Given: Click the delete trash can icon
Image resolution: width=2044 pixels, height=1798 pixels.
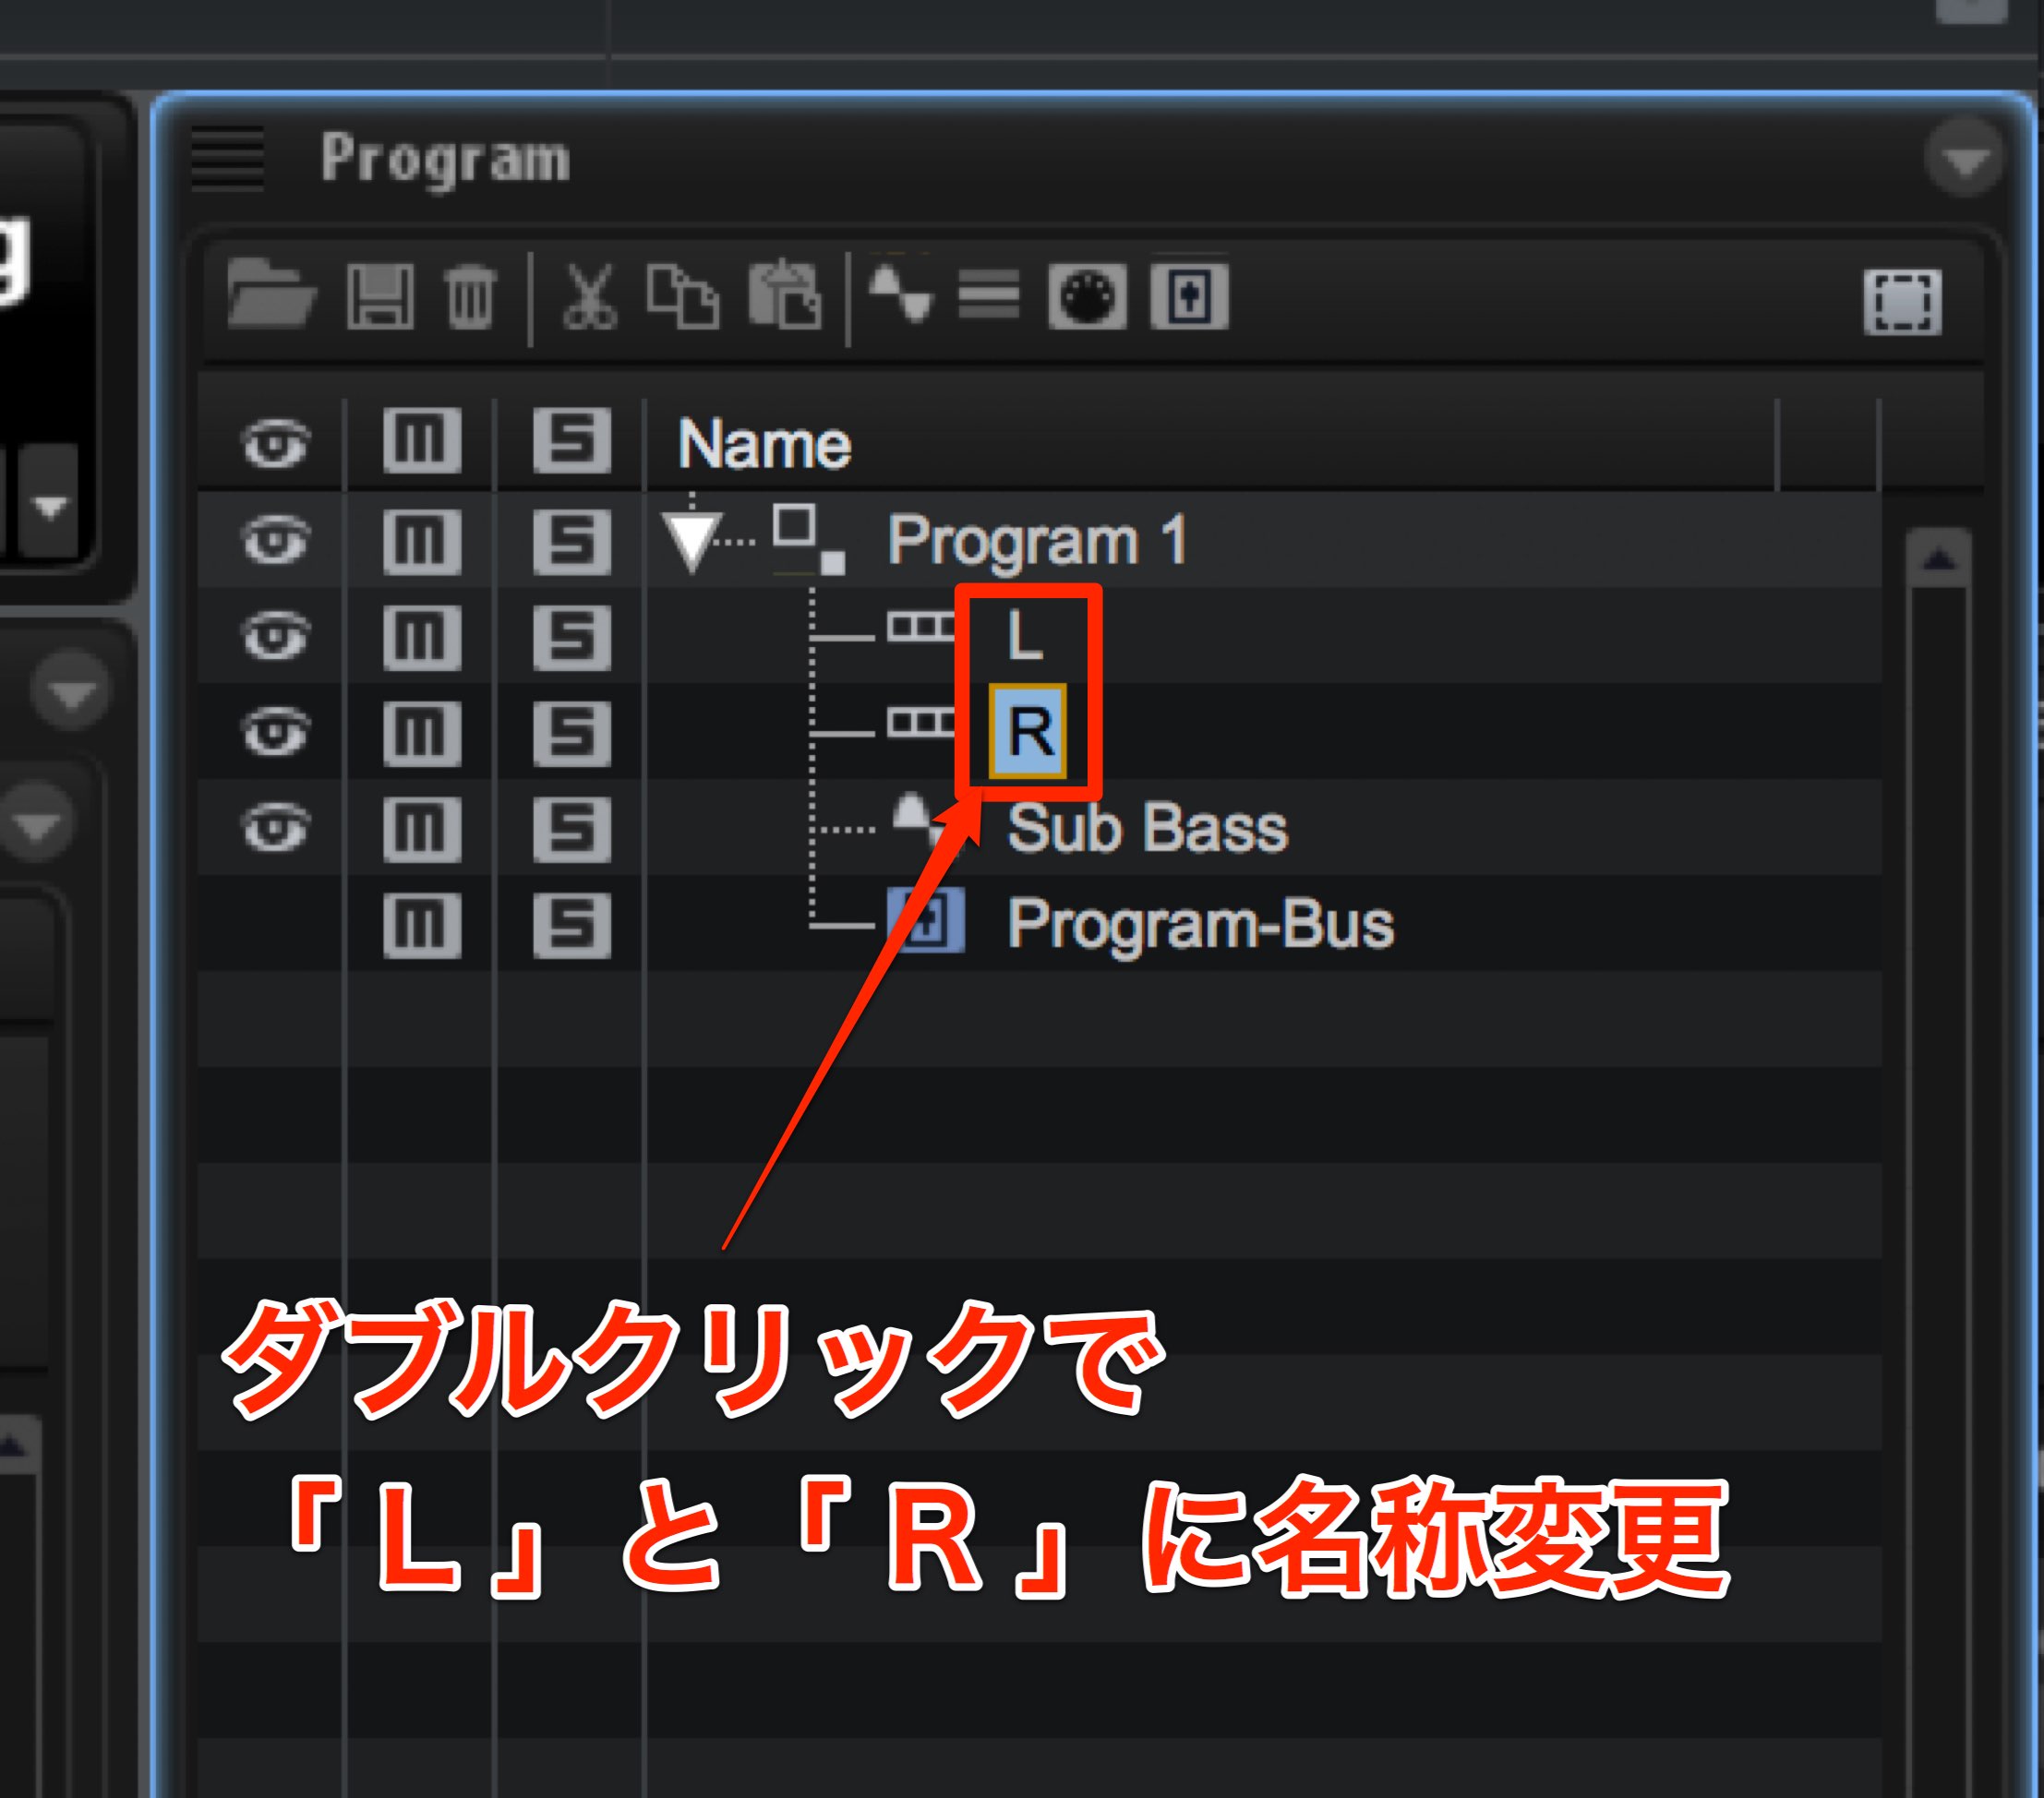Looking at the screenshot, I should (x=470, y=296).
